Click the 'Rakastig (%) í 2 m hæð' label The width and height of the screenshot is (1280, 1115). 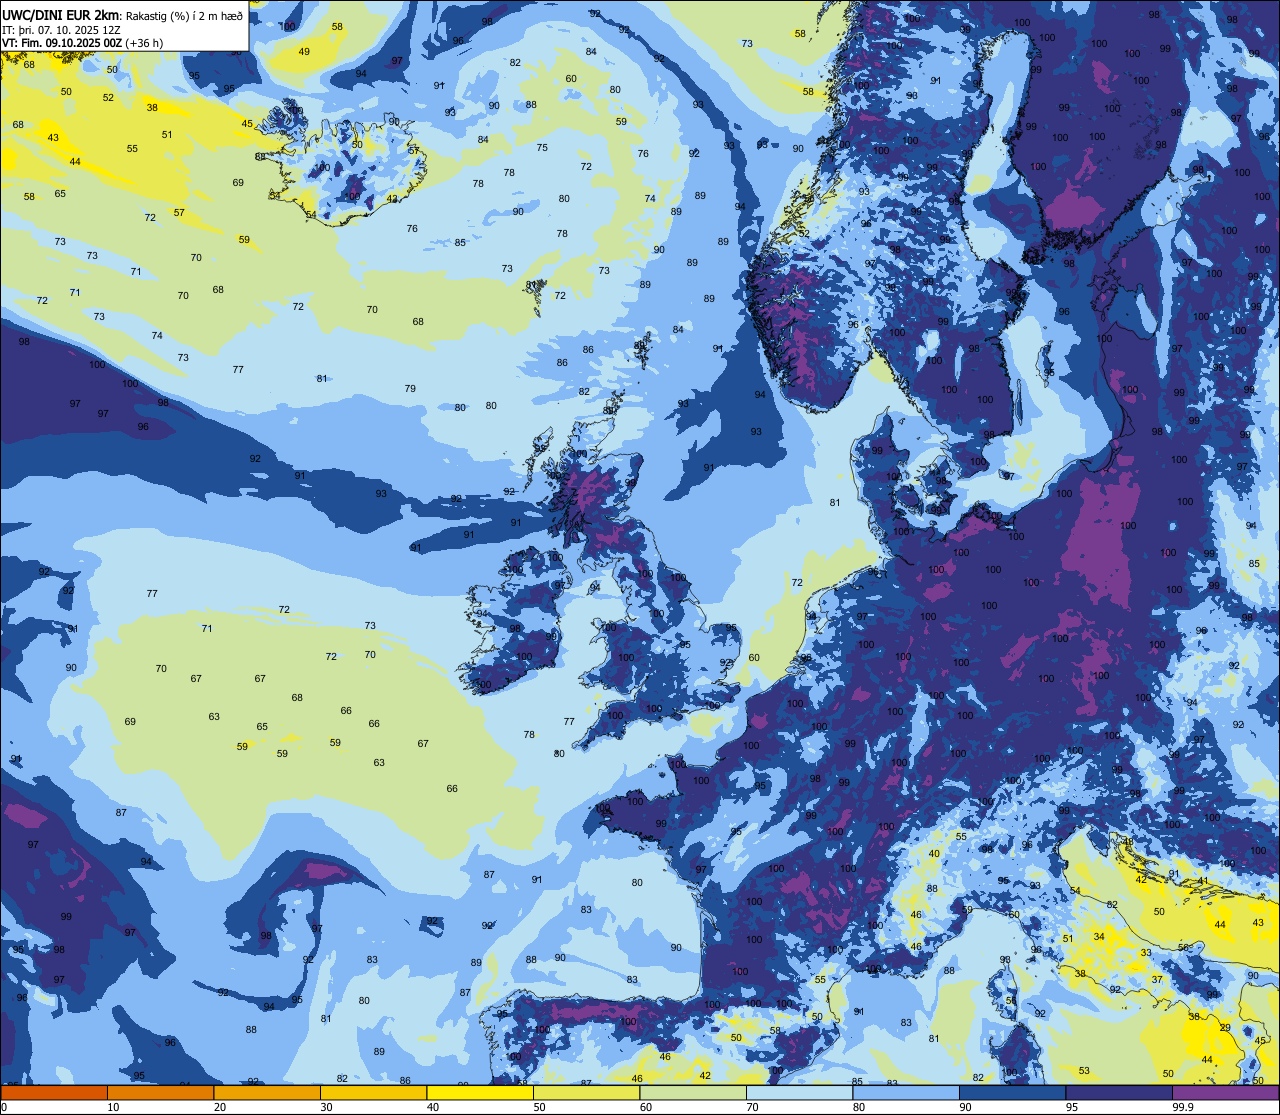tap(184, 15)
